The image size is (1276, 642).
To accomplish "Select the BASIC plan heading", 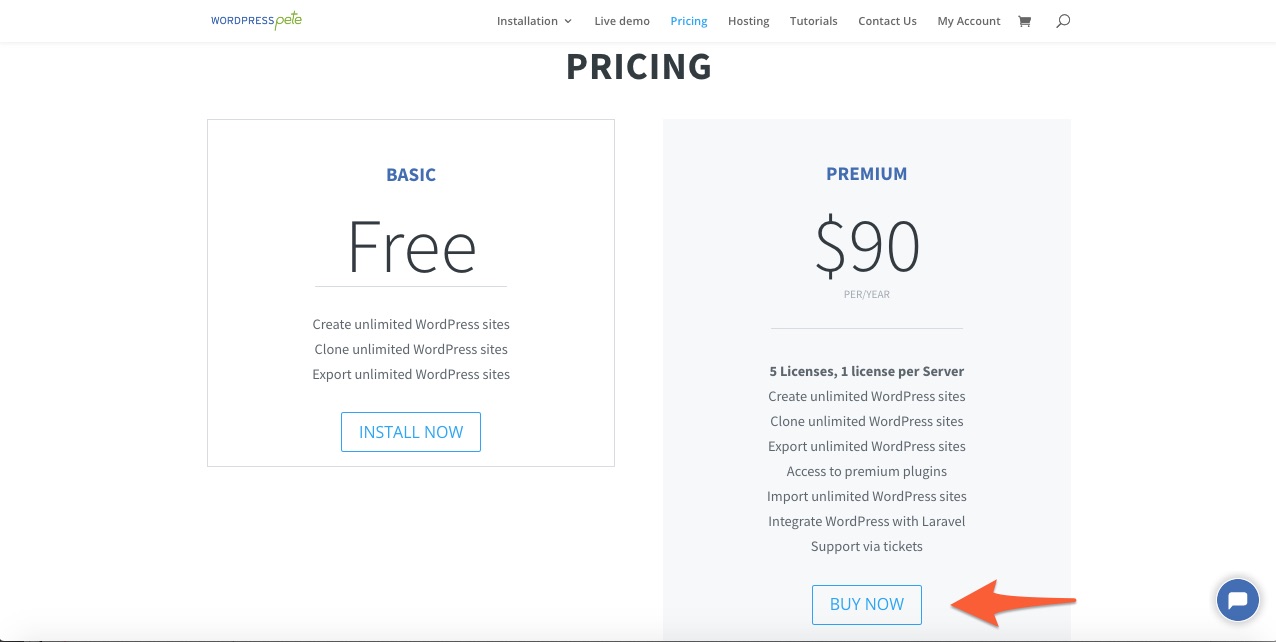I will pos(411,175).
